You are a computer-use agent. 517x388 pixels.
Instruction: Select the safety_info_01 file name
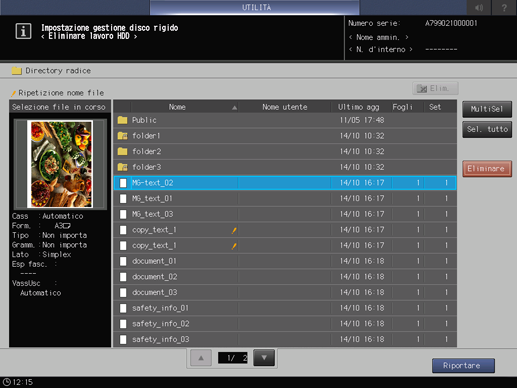(160, 308)
